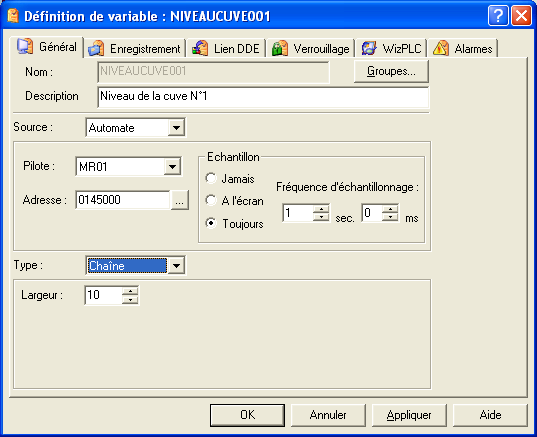
Task: Click the Verrouillage padlock icon
Action: (x=280, y=48)
